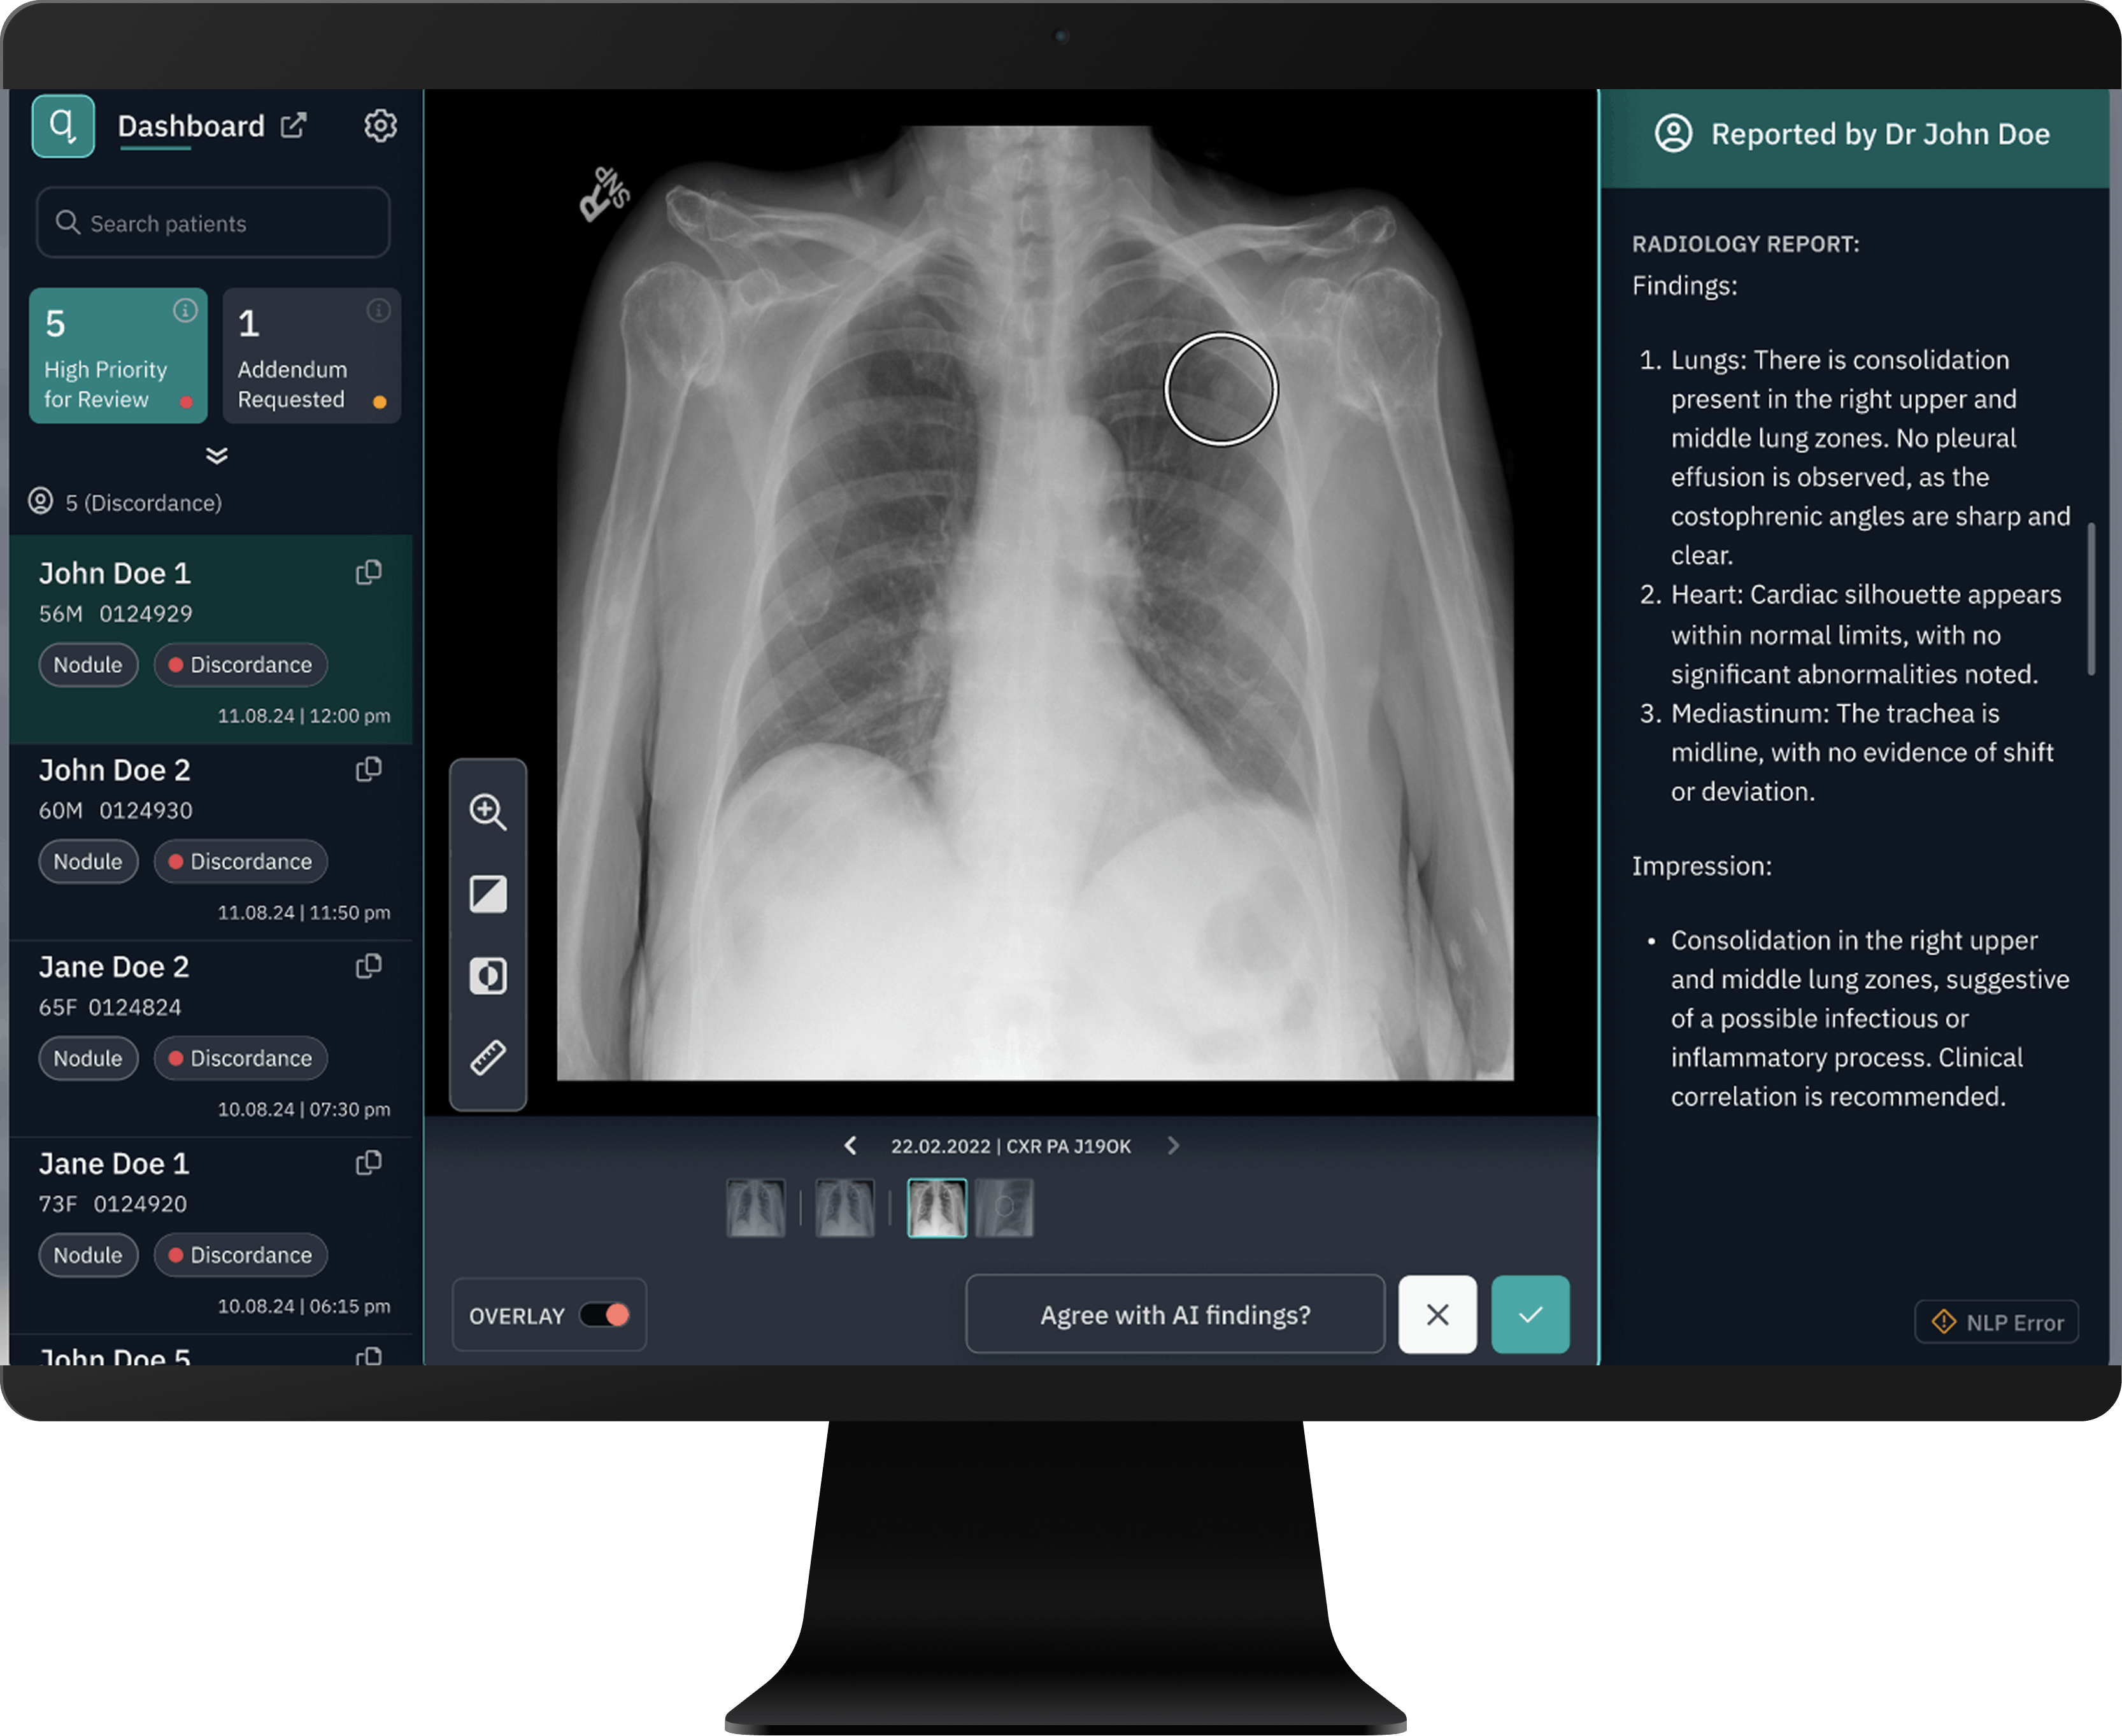Click Nodule tag on Jane Doe 1
2122x1736 pixels.
point(88,1256)
